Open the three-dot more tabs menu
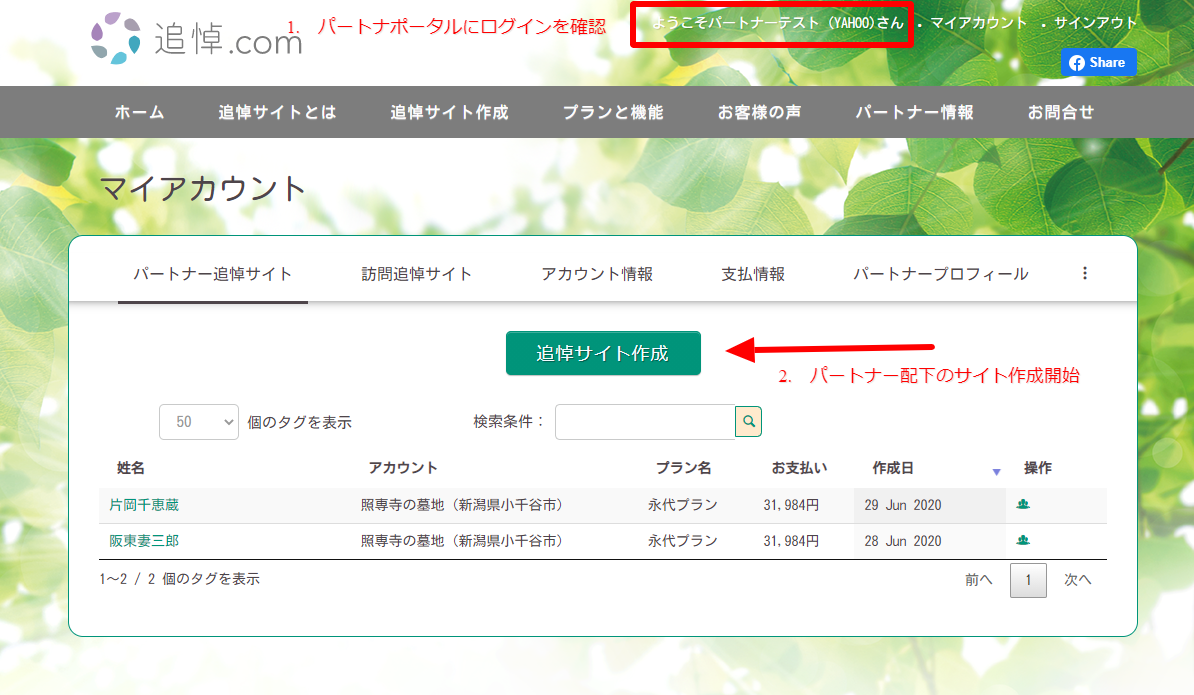This screenshot has height=695, width=1194. [x=1085, y=273]
